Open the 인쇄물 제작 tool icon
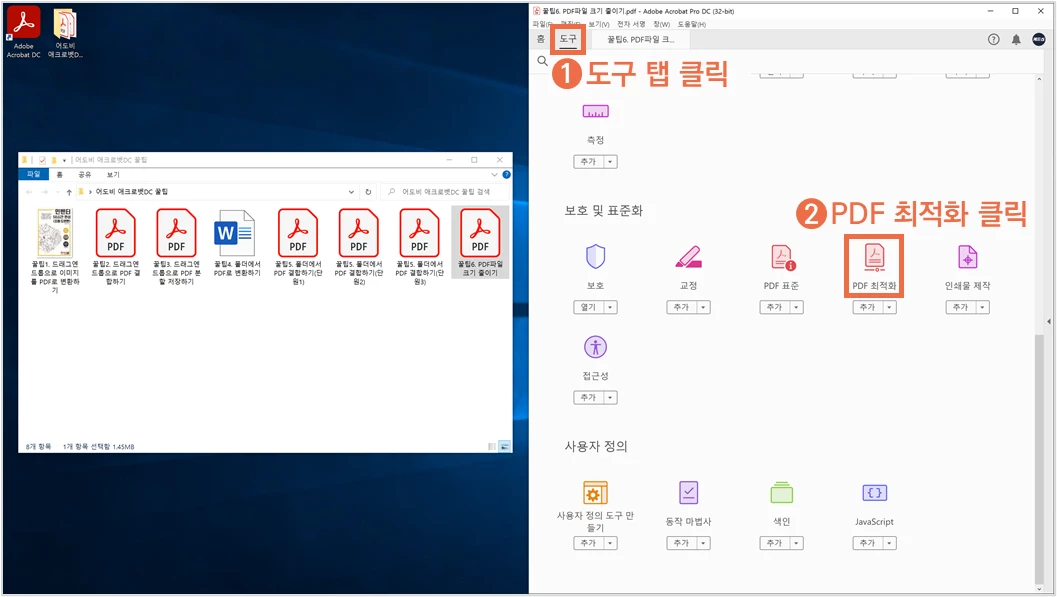The height and width of the screenshot is (597, 1057). pos(967,257)
